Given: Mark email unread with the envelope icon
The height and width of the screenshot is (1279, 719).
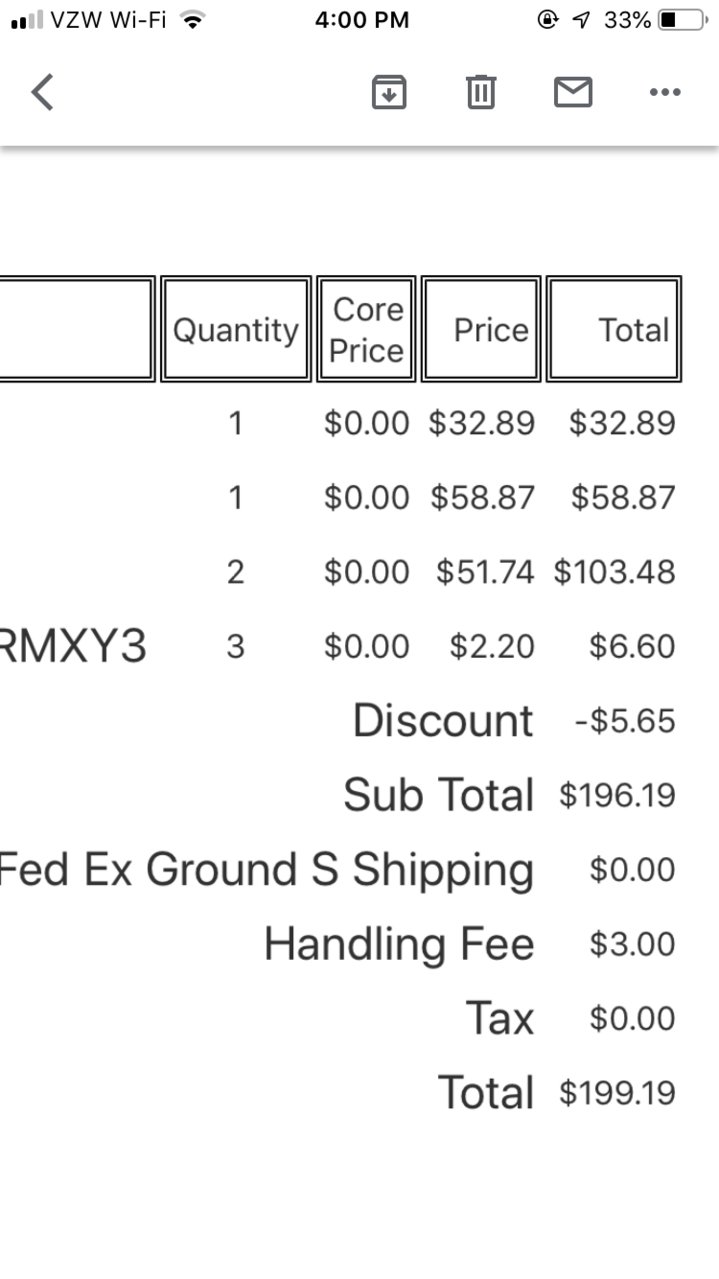Looking at the screenshot, I should 573,92.
